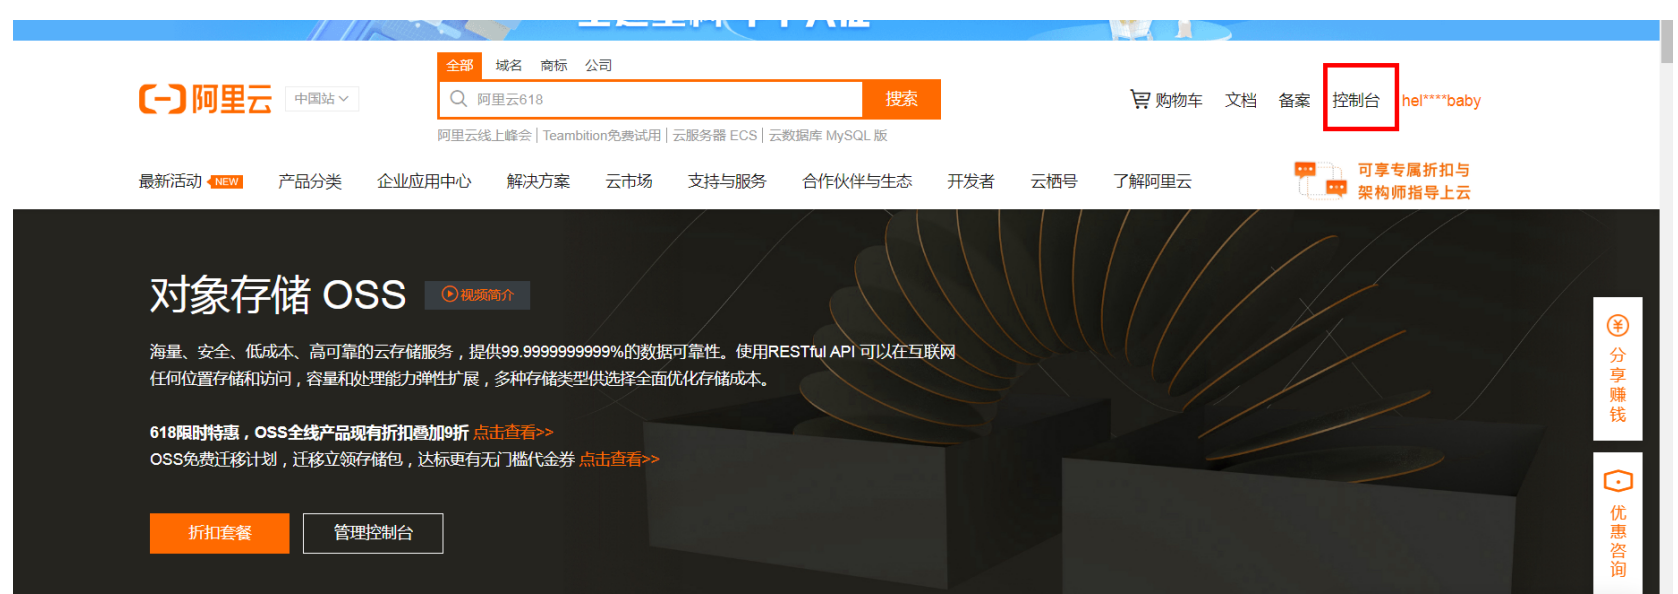The width and height of the screenshot is (1678, 594).
Task: Open the 合作伙伴与生态 menu
Action: 857,181
